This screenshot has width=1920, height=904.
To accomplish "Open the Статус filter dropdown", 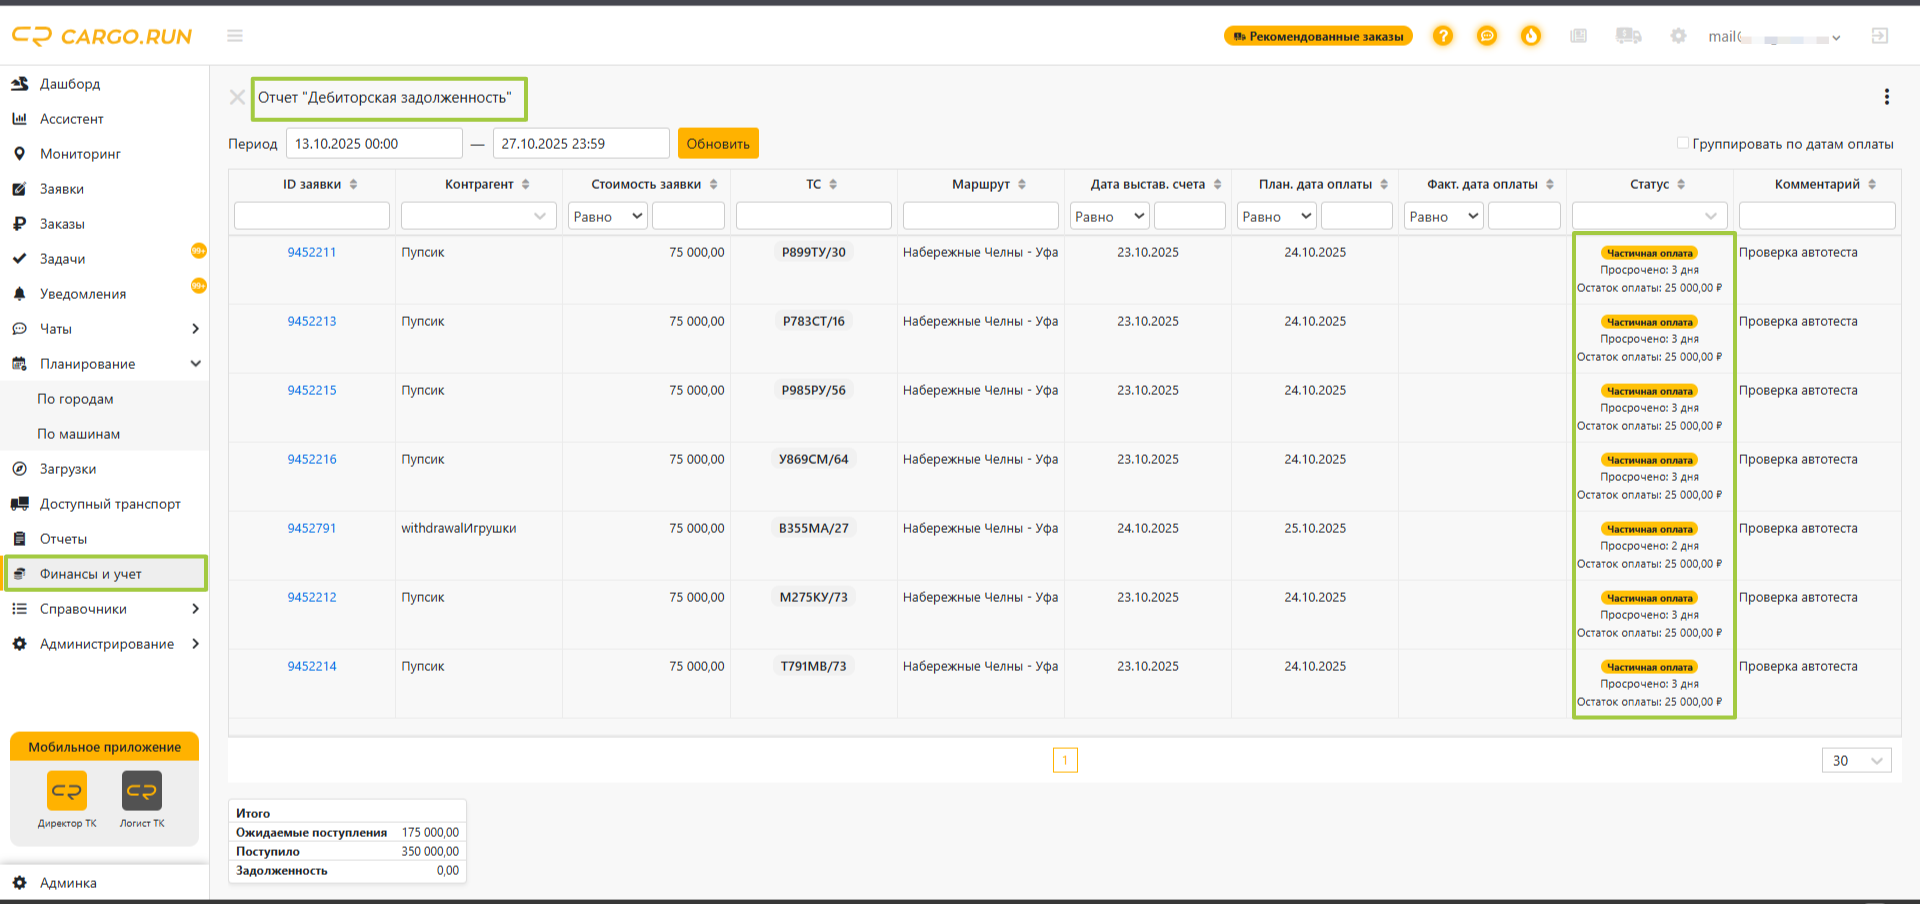I will [1650, 216].
